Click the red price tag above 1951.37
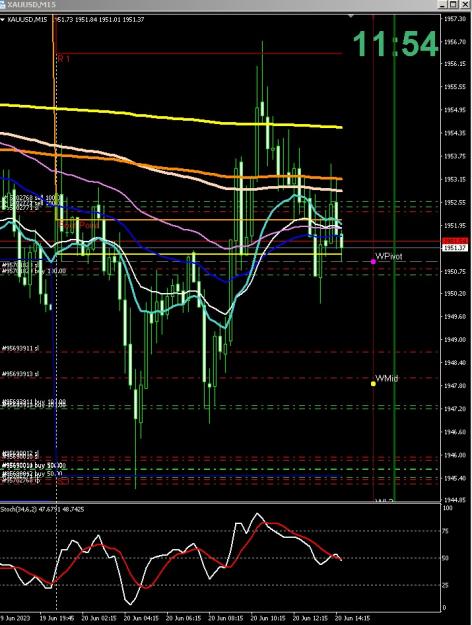This screenshot has width=472, height=625. 455,241
